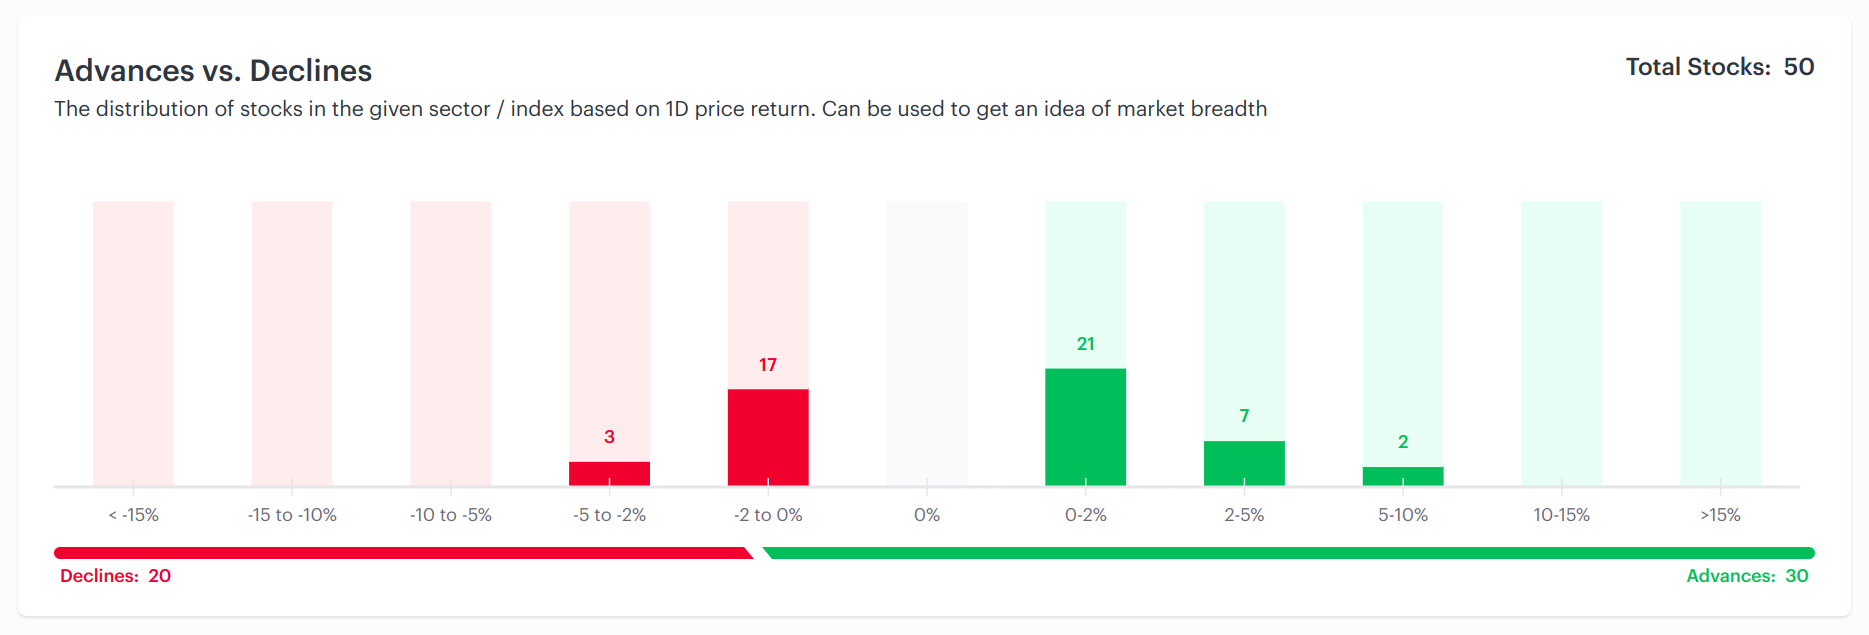Click the value 17 above red bar
1869x635 pixels.
tap(768, 365)
